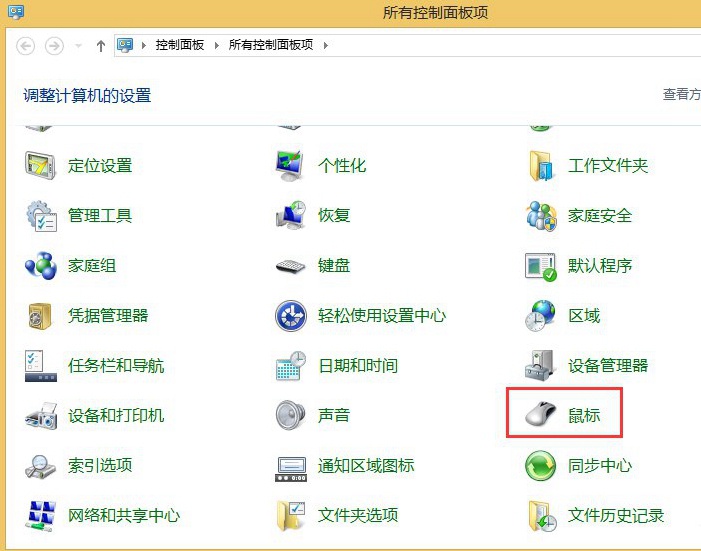Open the 文件夹选项 link
Screen dimensions: 701x551
click(358, 516)
